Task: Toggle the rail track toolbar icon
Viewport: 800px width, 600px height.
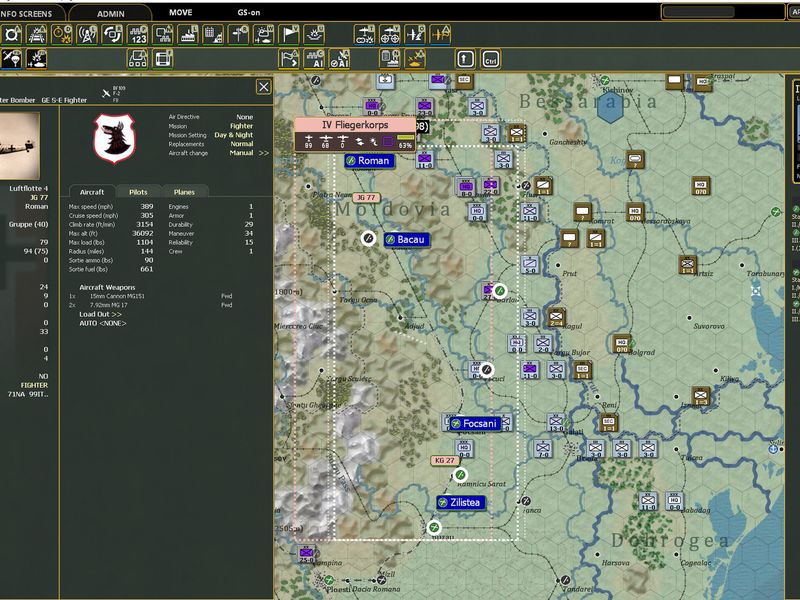Action: [x=37, y=35]
